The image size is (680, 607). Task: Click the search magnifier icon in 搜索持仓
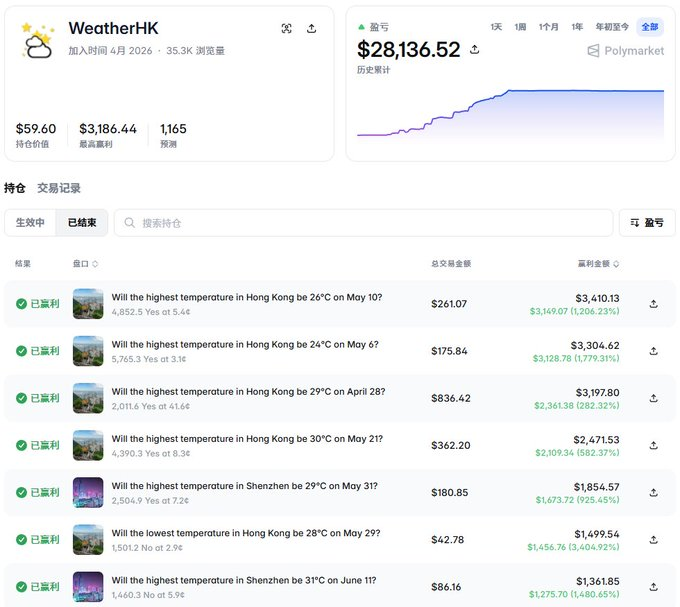point(129,223)
